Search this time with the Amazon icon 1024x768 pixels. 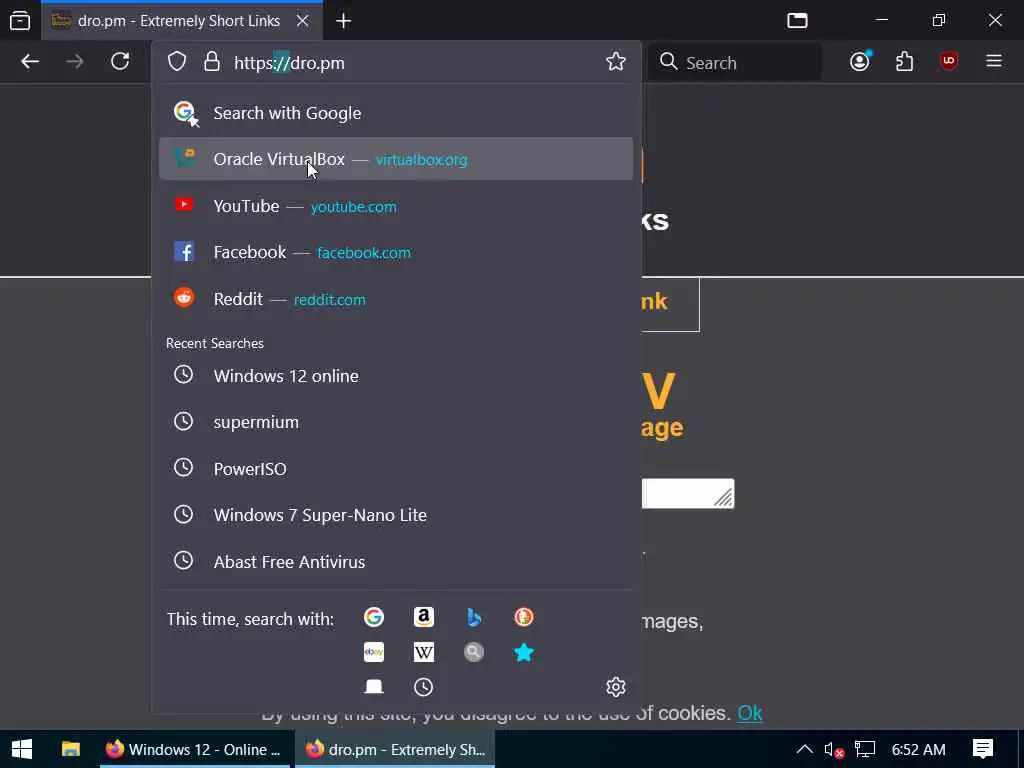[x=424, y=617]
